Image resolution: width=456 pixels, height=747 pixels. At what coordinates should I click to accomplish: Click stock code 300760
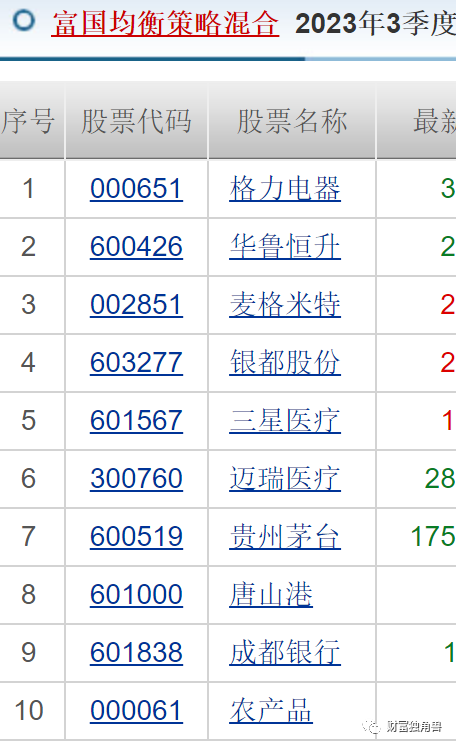pos(137,478)
